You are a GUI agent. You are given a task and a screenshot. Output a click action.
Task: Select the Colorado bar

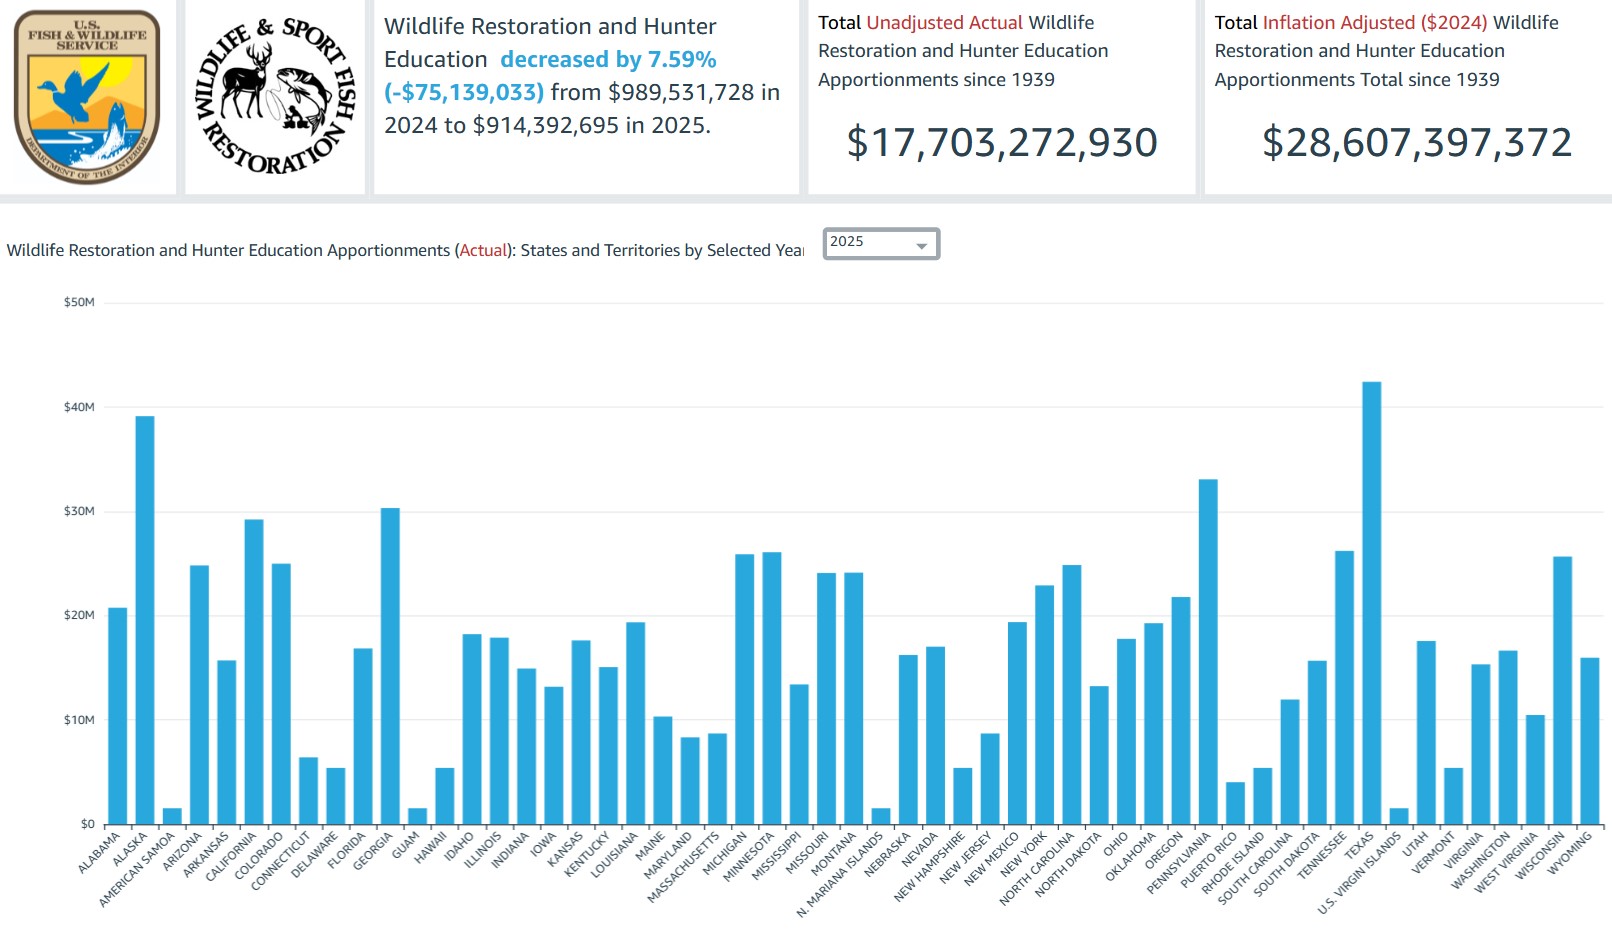click(281, 694)
